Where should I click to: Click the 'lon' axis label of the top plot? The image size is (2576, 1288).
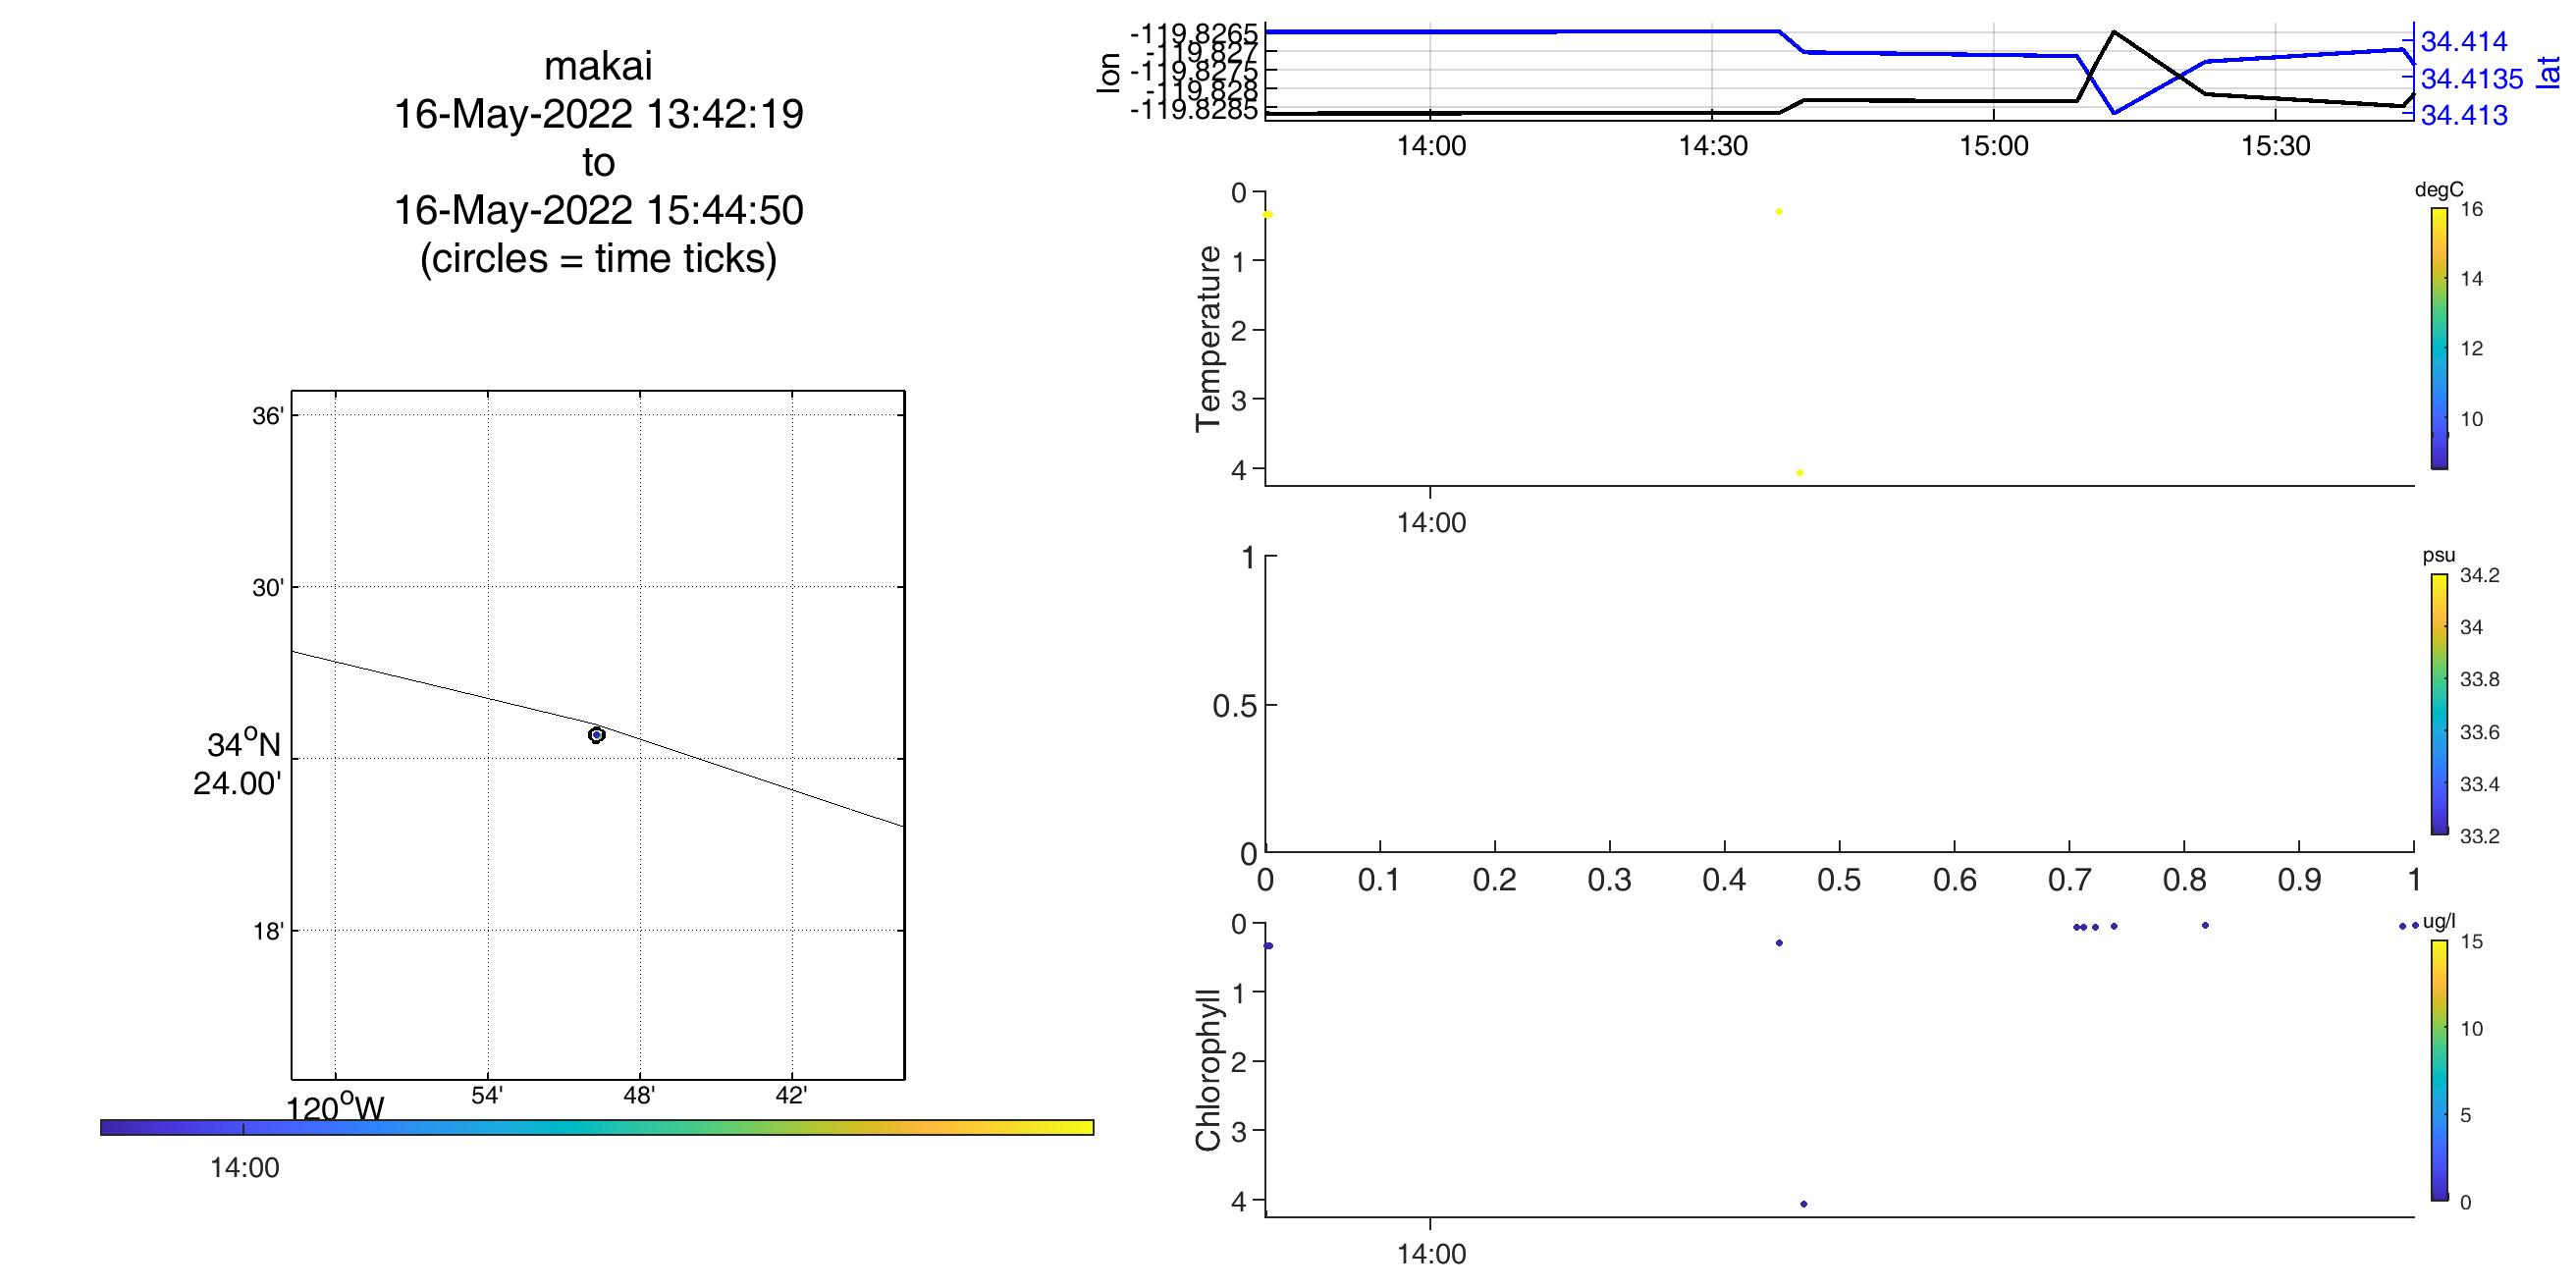pos(1109,73)
